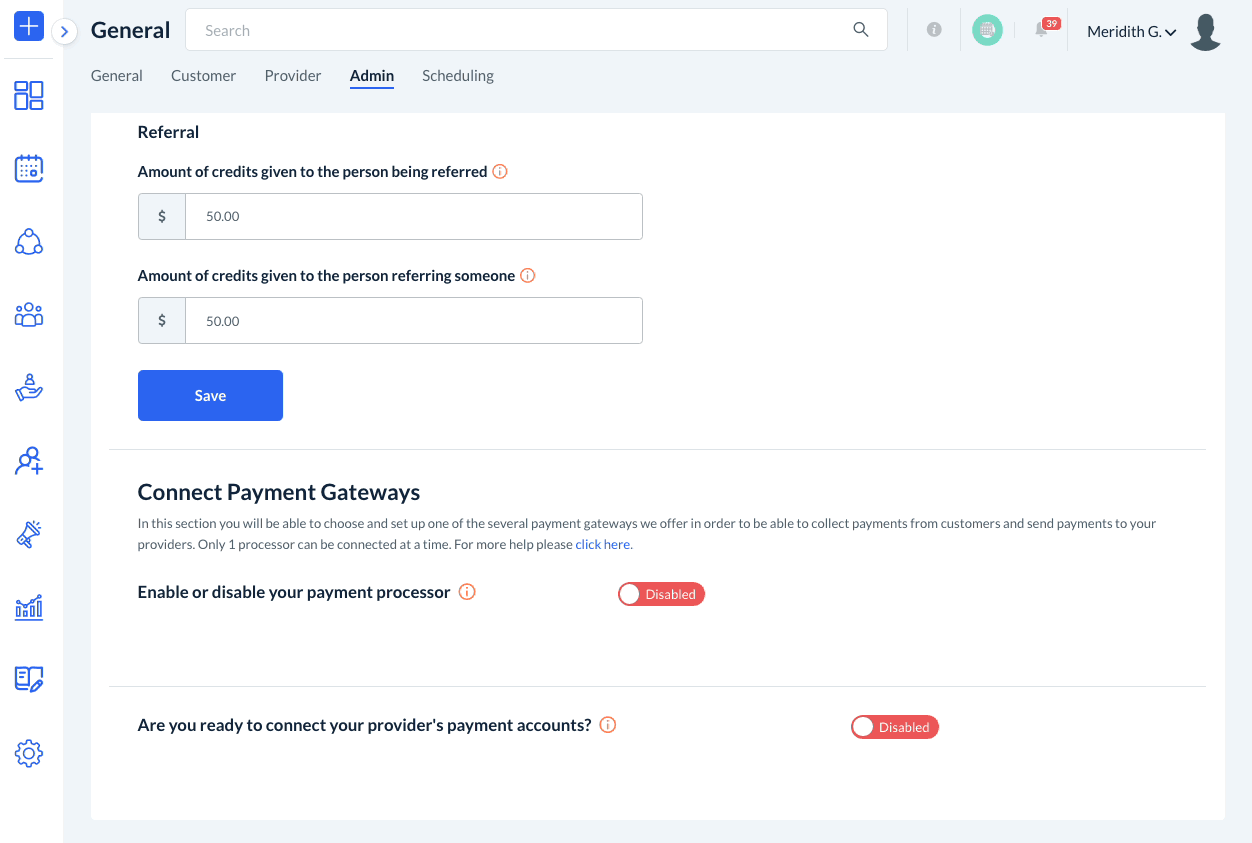This screenshot has height=843, width=1252.
Task: Open the reports chart icon
Action: click(28, 606)
